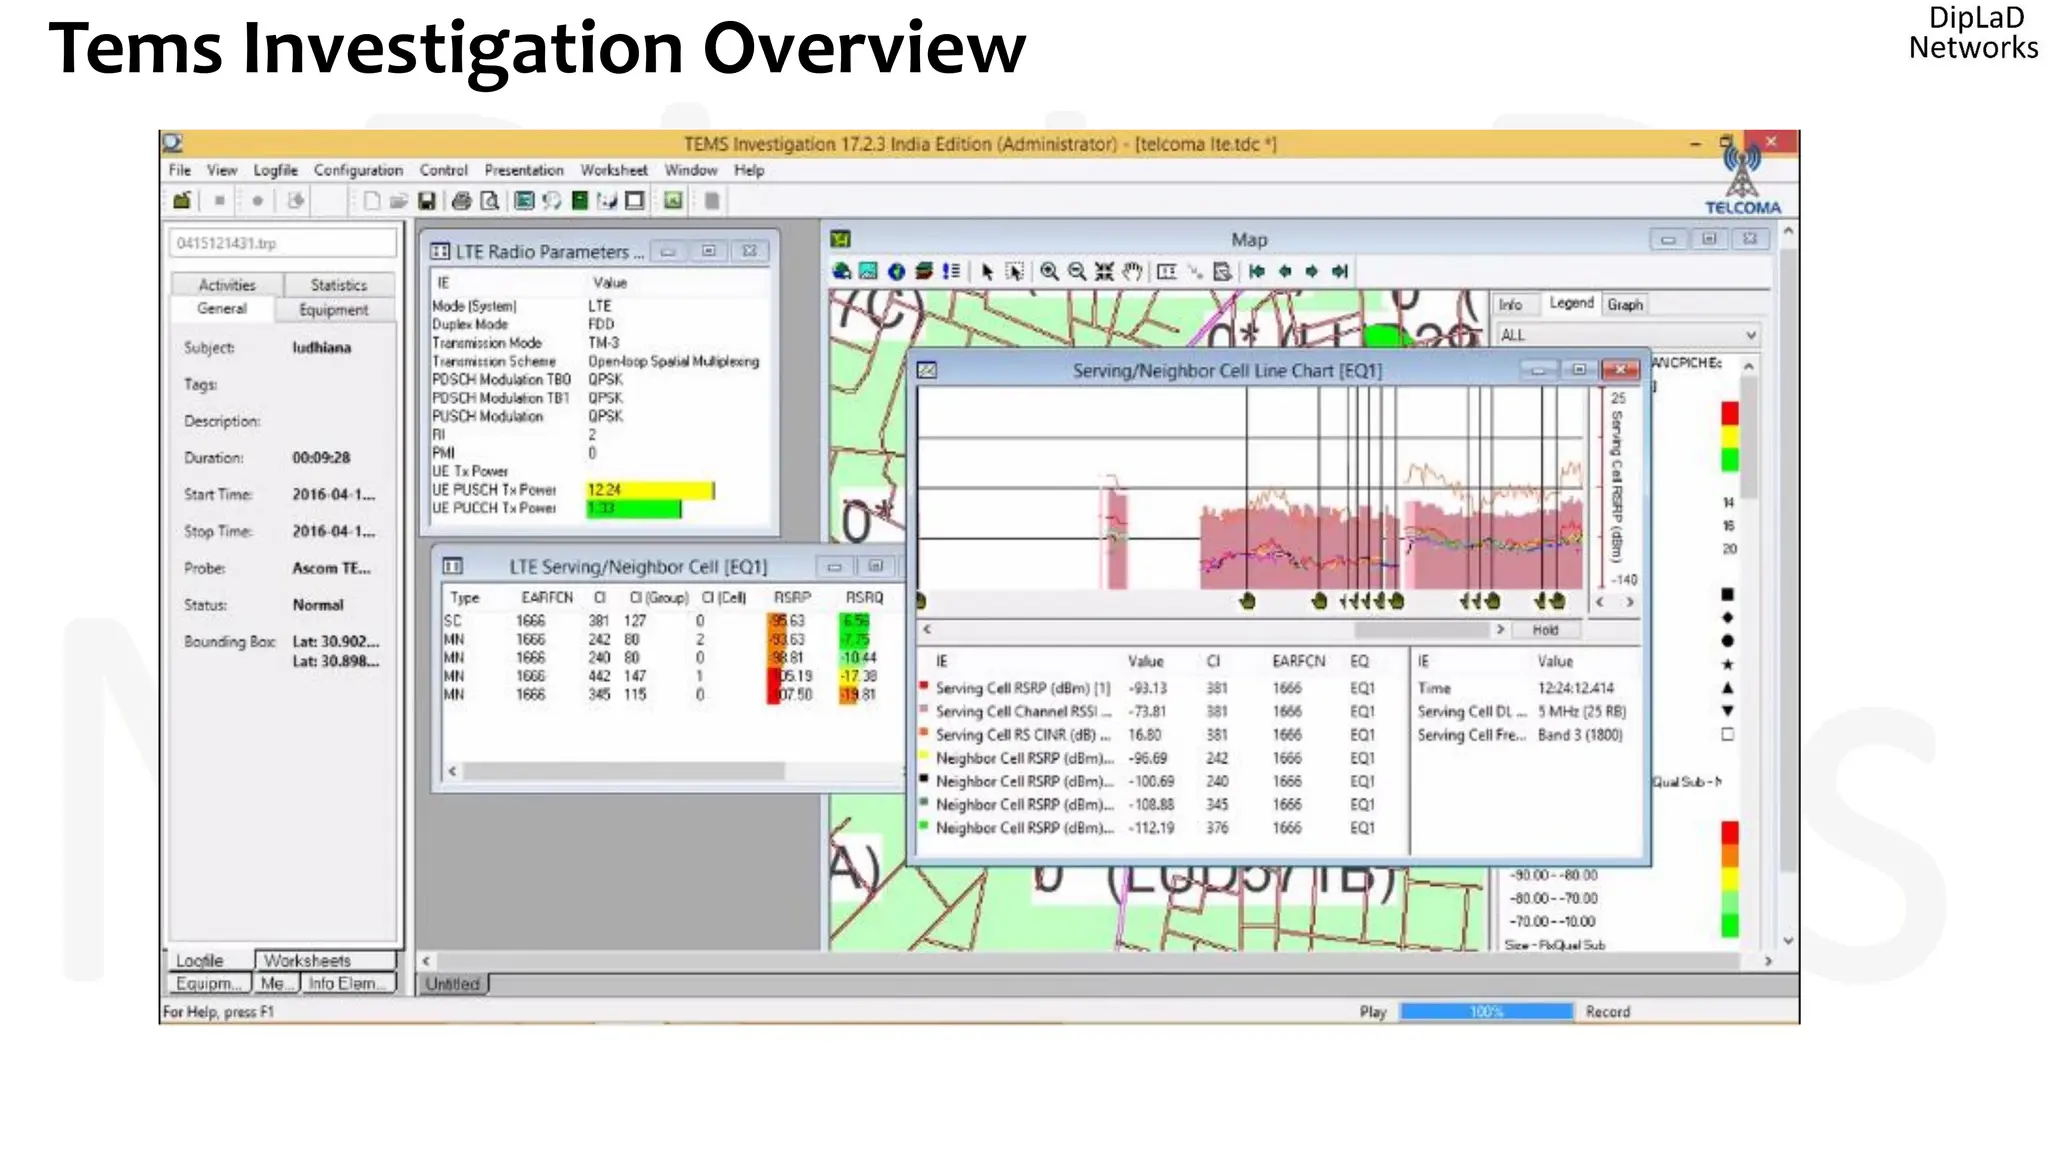2048x1152 pixels.
Task: Click the fit-to-view arrows icon in Map toolbar
Action: tap(1104, 271)
